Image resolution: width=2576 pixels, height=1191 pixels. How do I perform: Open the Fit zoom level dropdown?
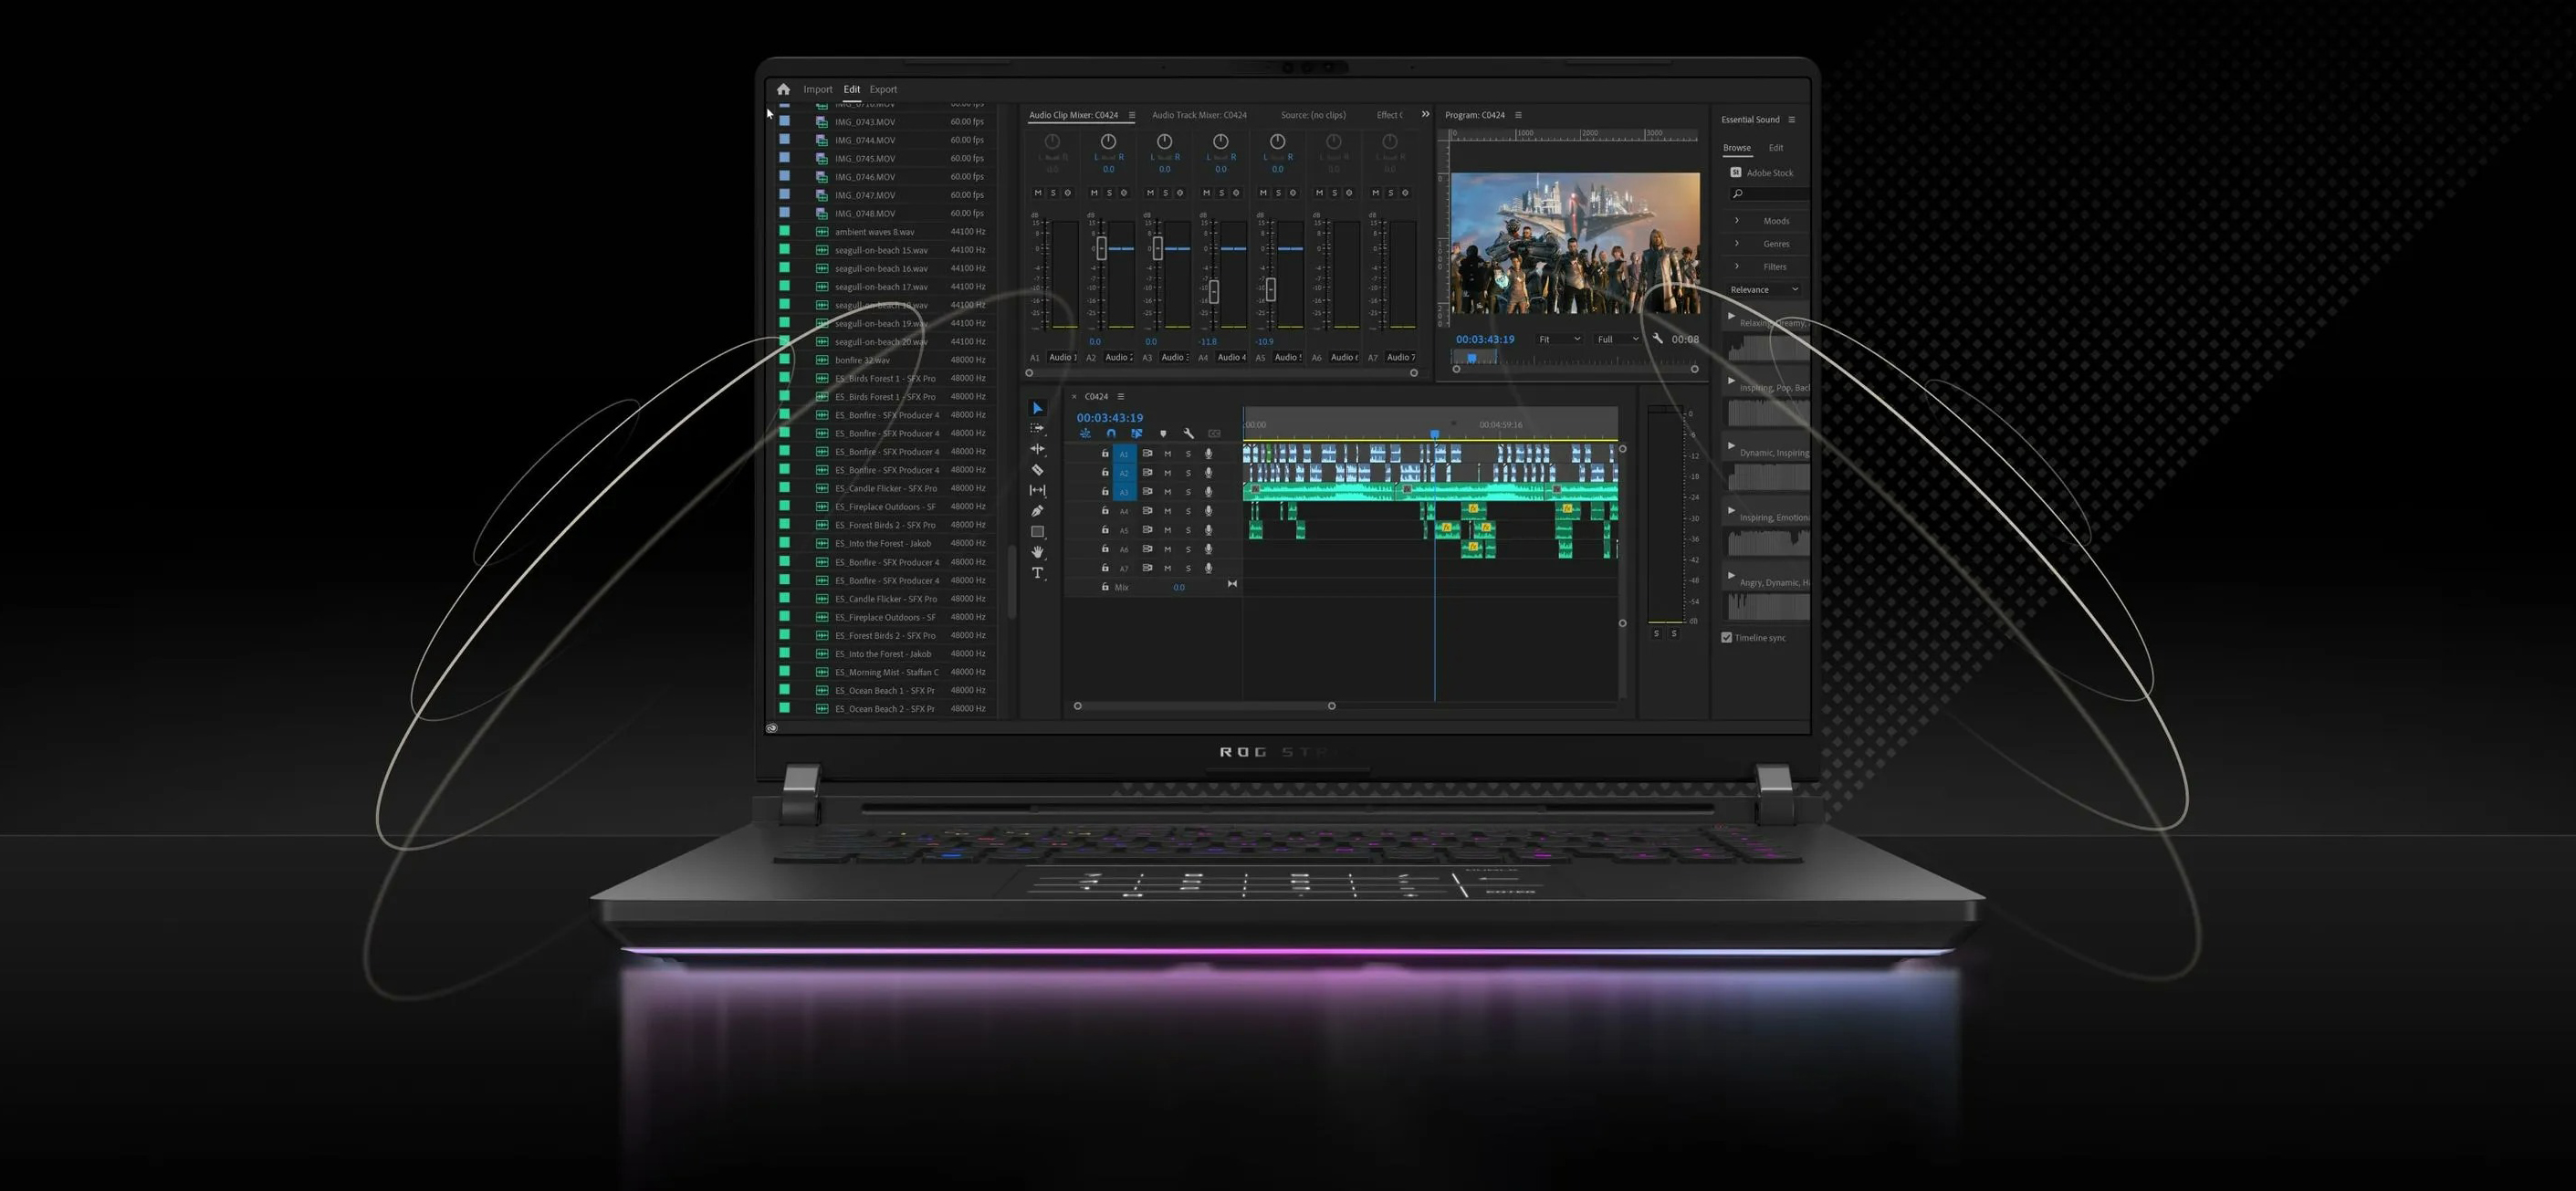(1559, 339)
